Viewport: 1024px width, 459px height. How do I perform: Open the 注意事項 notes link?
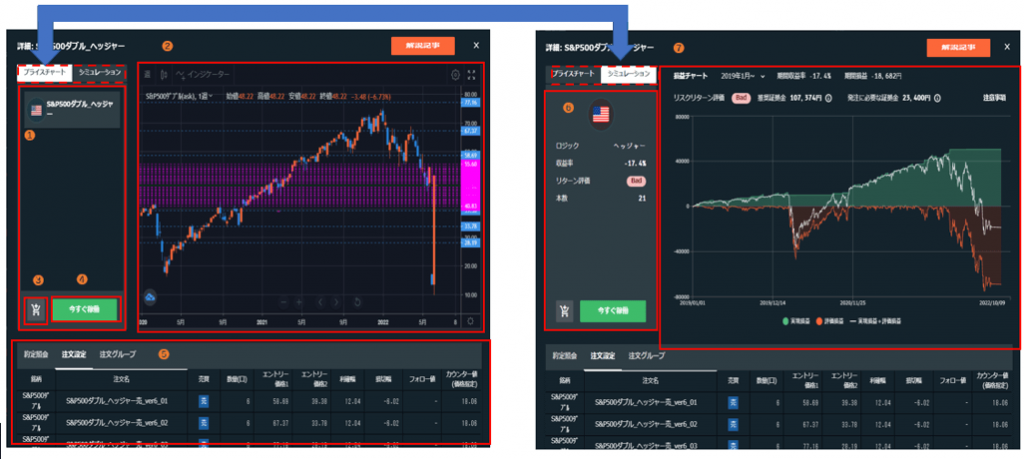(x=994, y=98)
